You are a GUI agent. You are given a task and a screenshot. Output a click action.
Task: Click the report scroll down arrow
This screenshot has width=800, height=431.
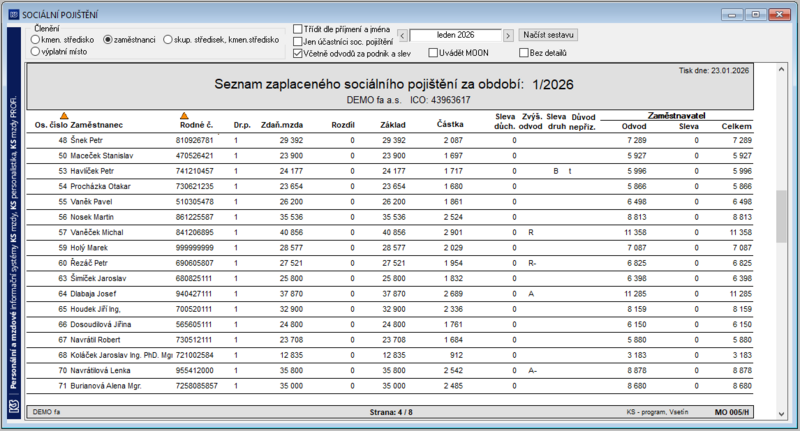point(781,414)
